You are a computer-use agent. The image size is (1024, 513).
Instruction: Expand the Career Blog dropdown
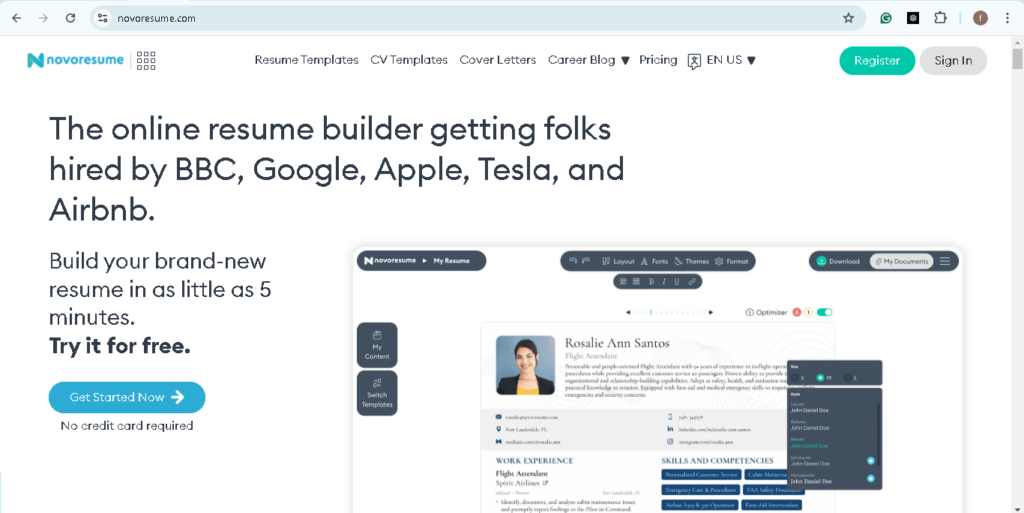pyautogui.click(x=588, y=60)
